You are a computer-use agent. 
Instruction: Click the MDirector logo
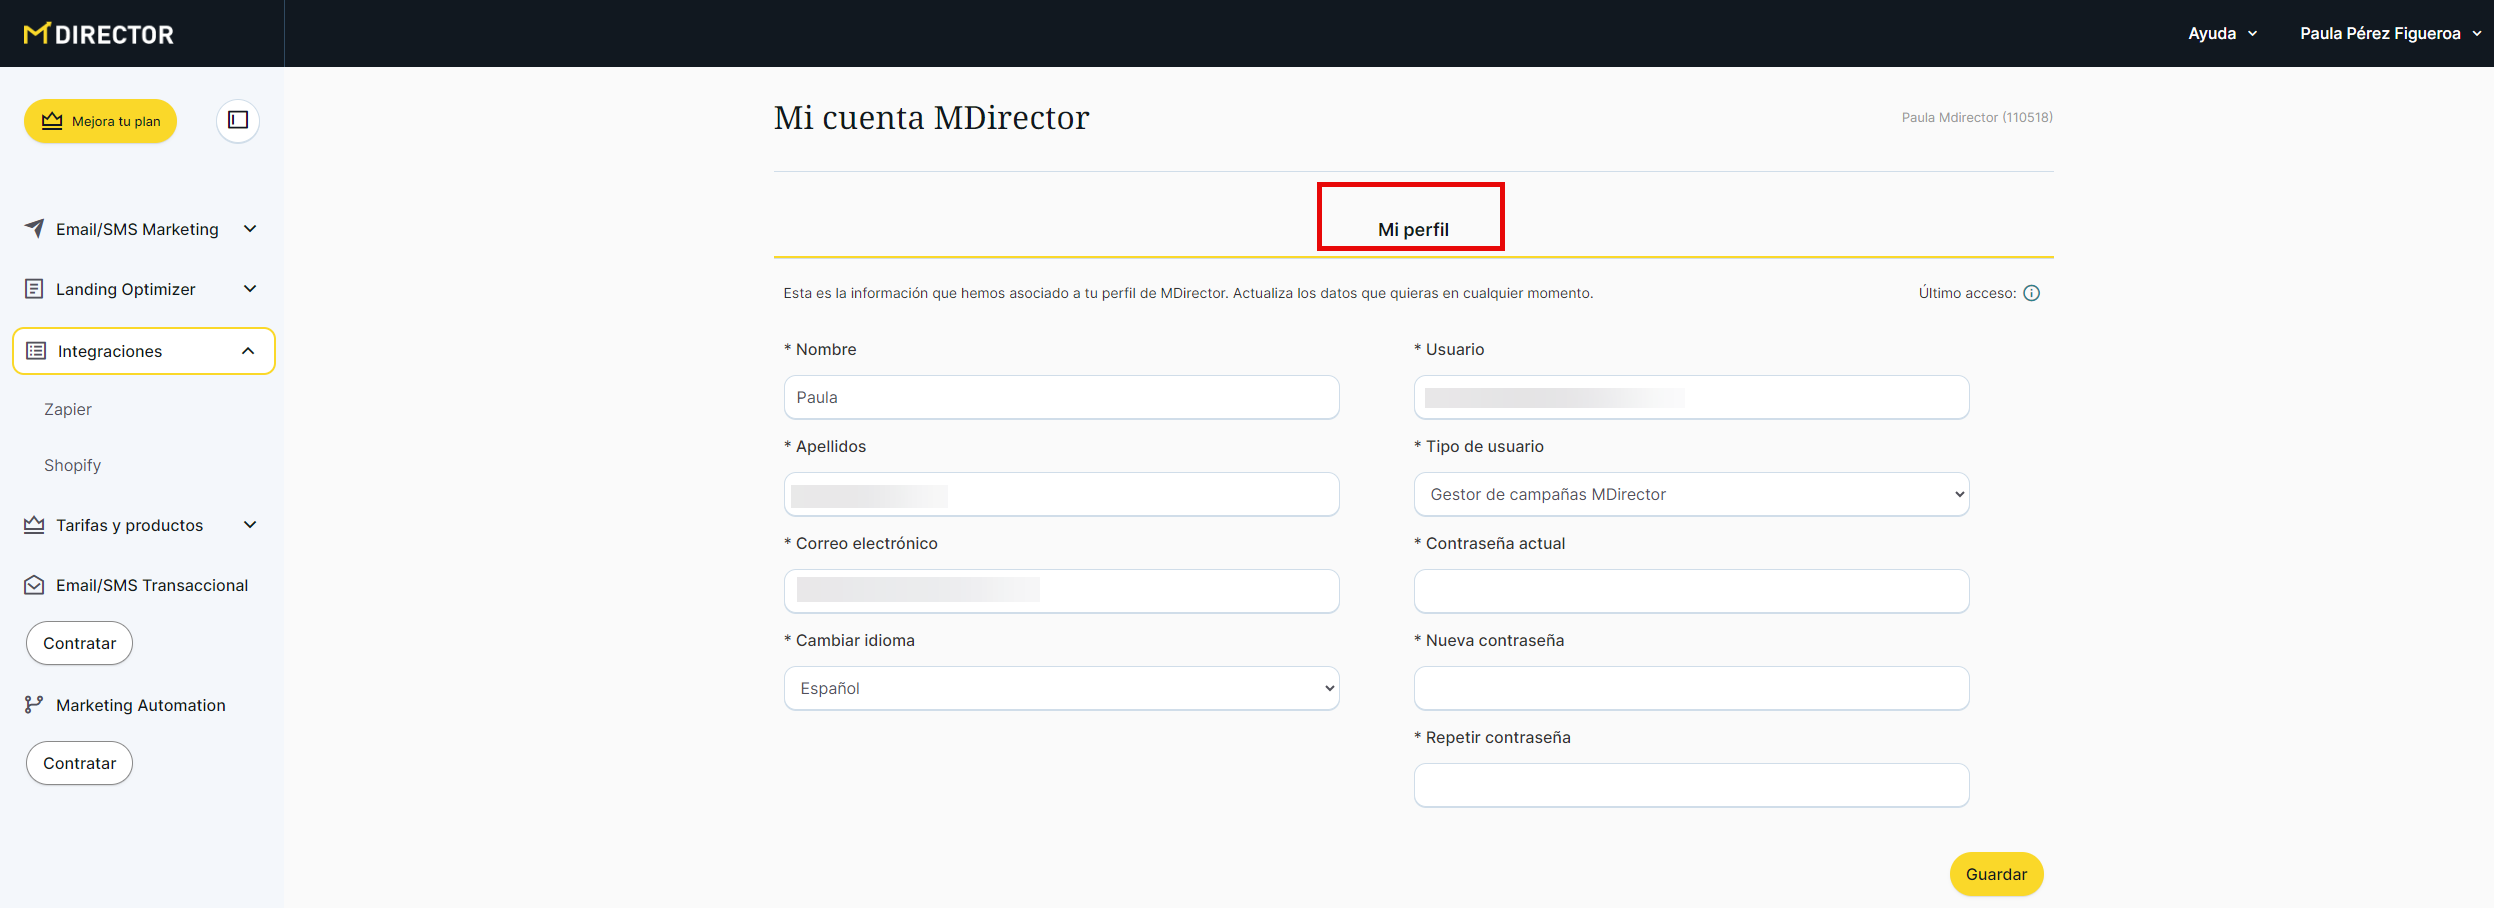tap(99, 34)
